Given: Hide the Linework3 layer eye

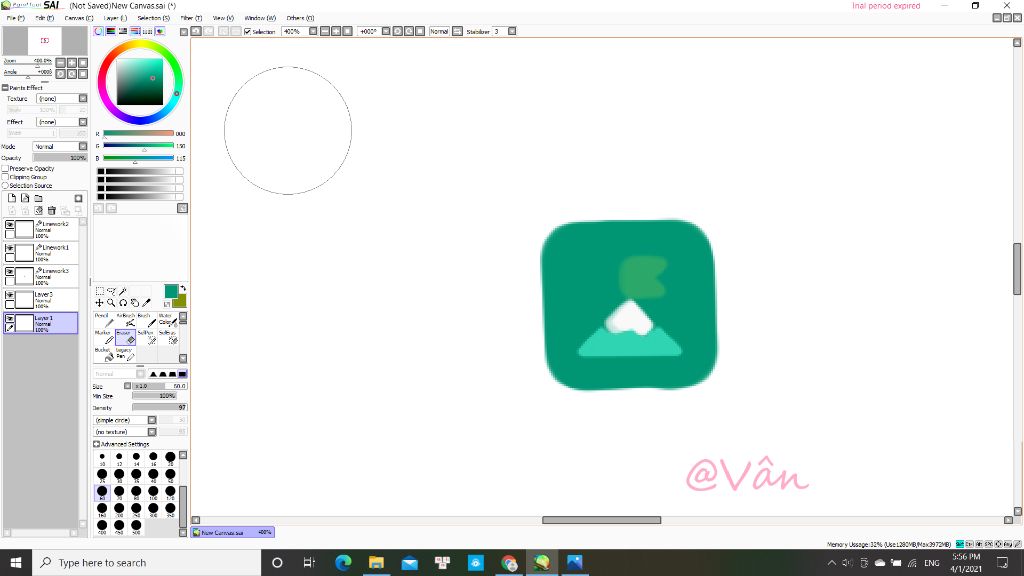Looking at the screenshot, I should pyautogui.click(x=10, y=272).
